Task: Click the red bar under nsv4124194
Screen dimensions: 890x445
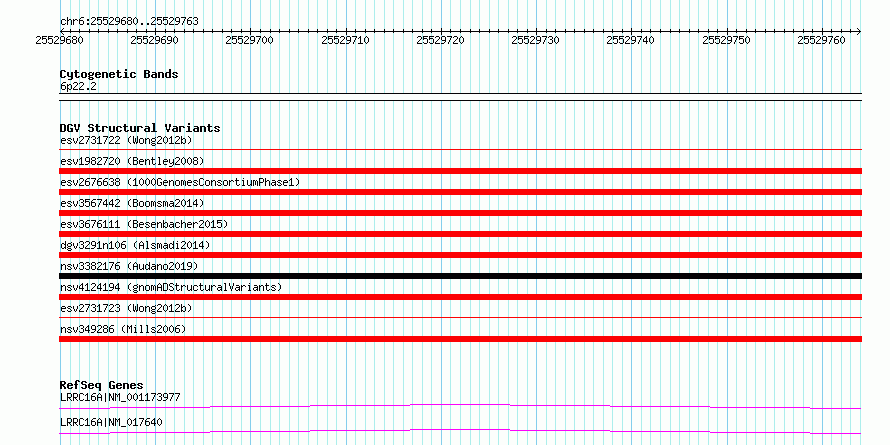Action: 460,297
